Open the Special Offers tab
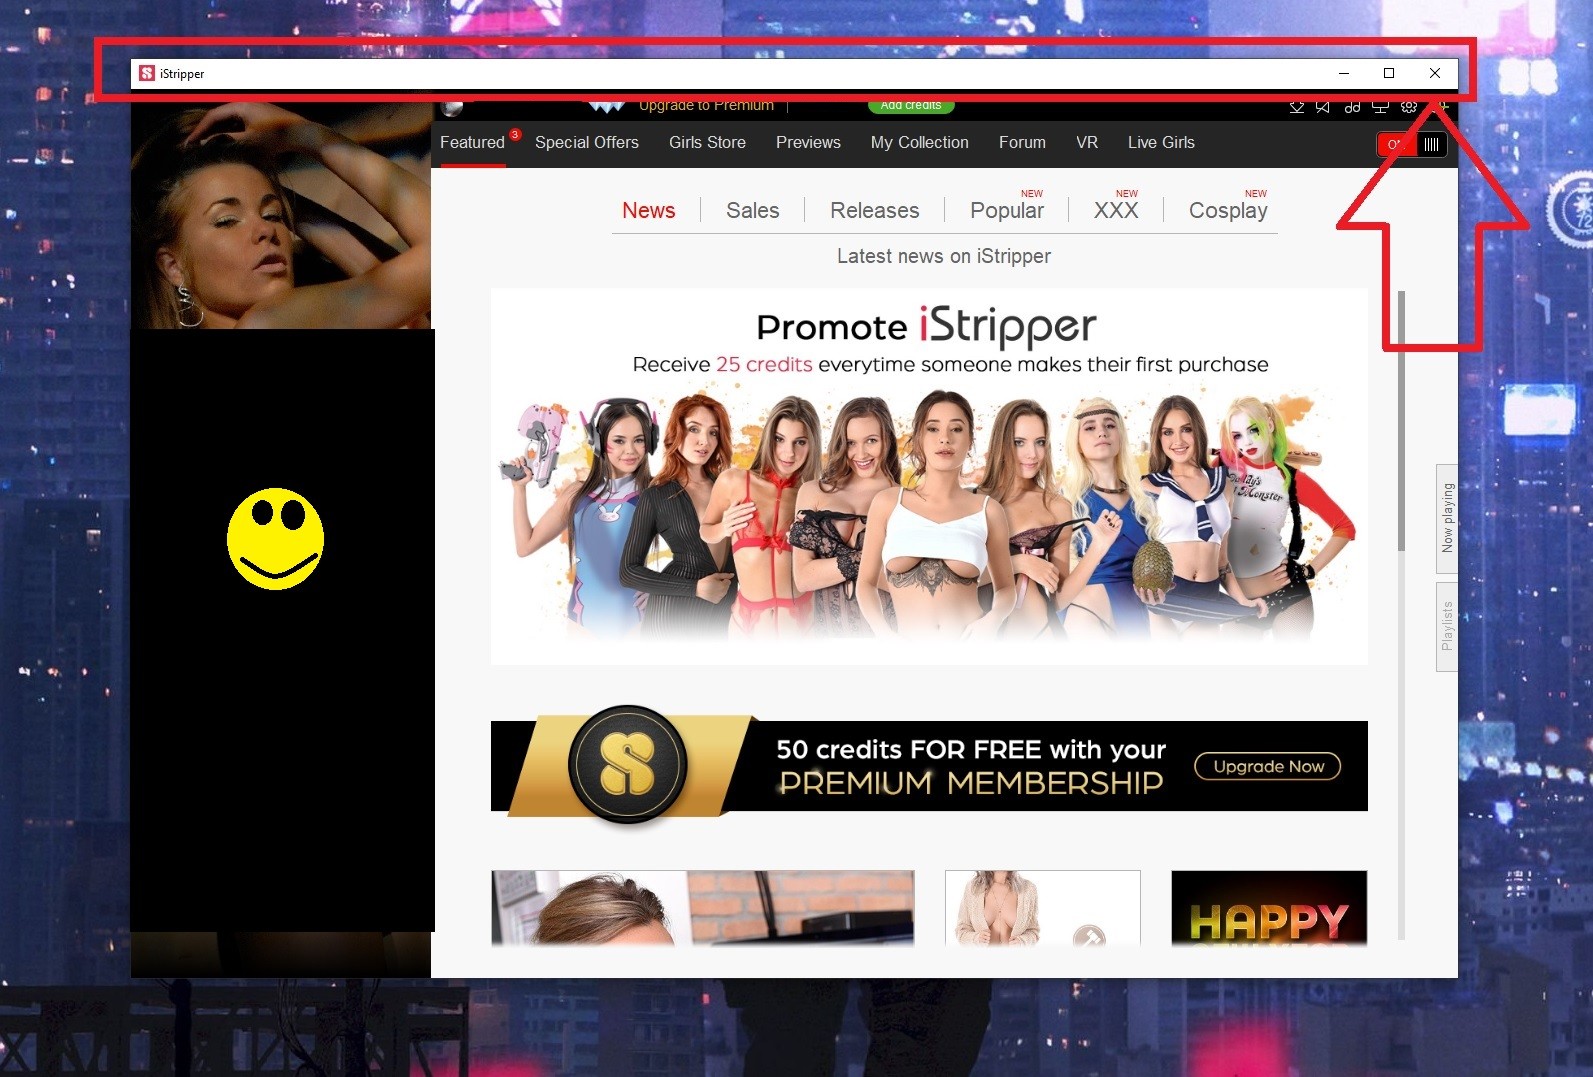This screenshot has height=1077, width=1593. (587, 143)
